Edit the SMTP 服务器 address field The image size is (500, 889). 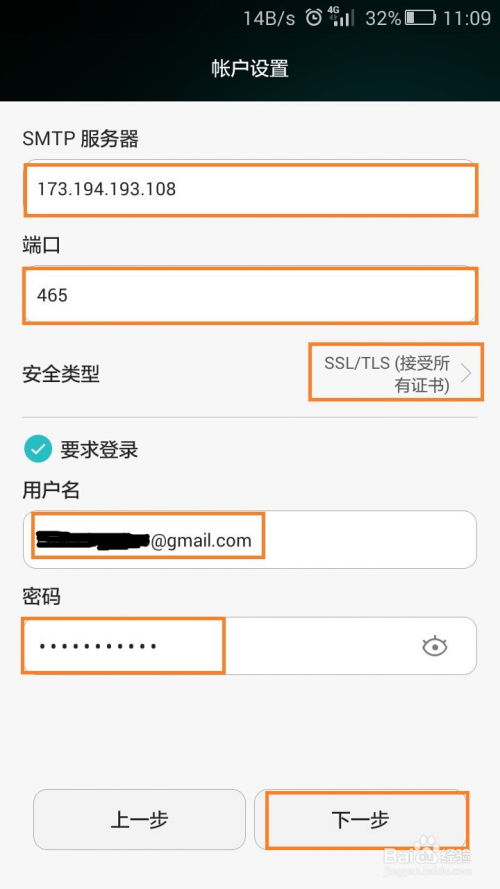(x=250, y=189)
